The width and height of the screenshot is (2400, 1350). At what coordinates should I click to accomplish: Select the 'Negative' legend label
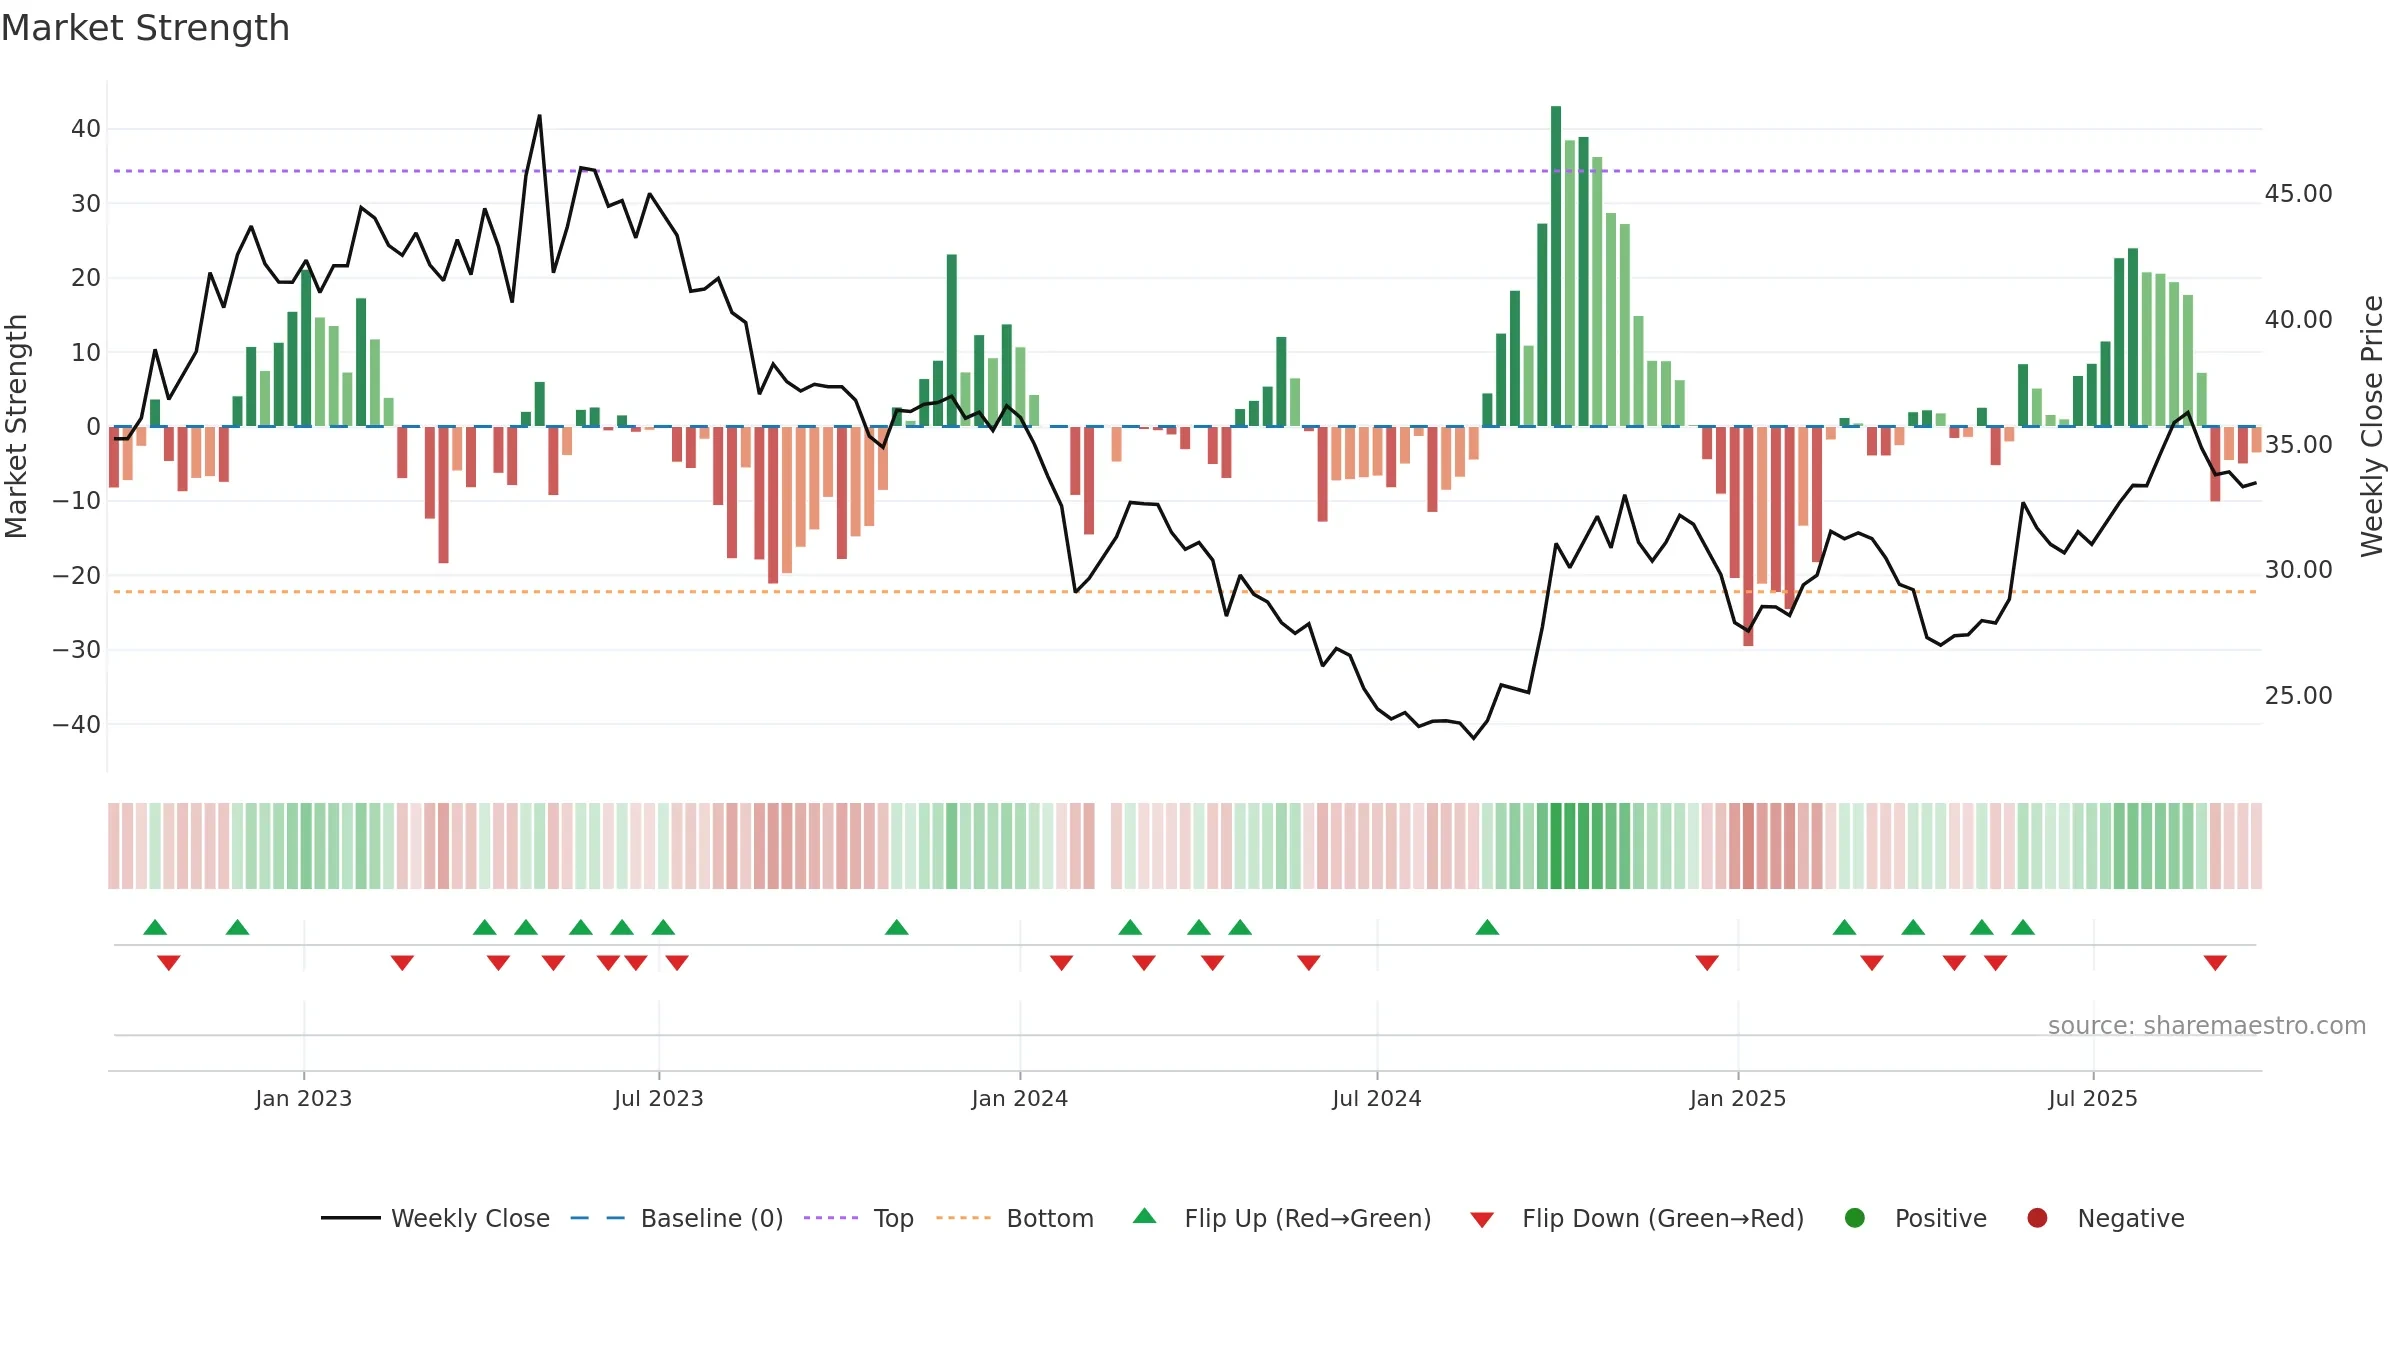click(2131, 1220)
